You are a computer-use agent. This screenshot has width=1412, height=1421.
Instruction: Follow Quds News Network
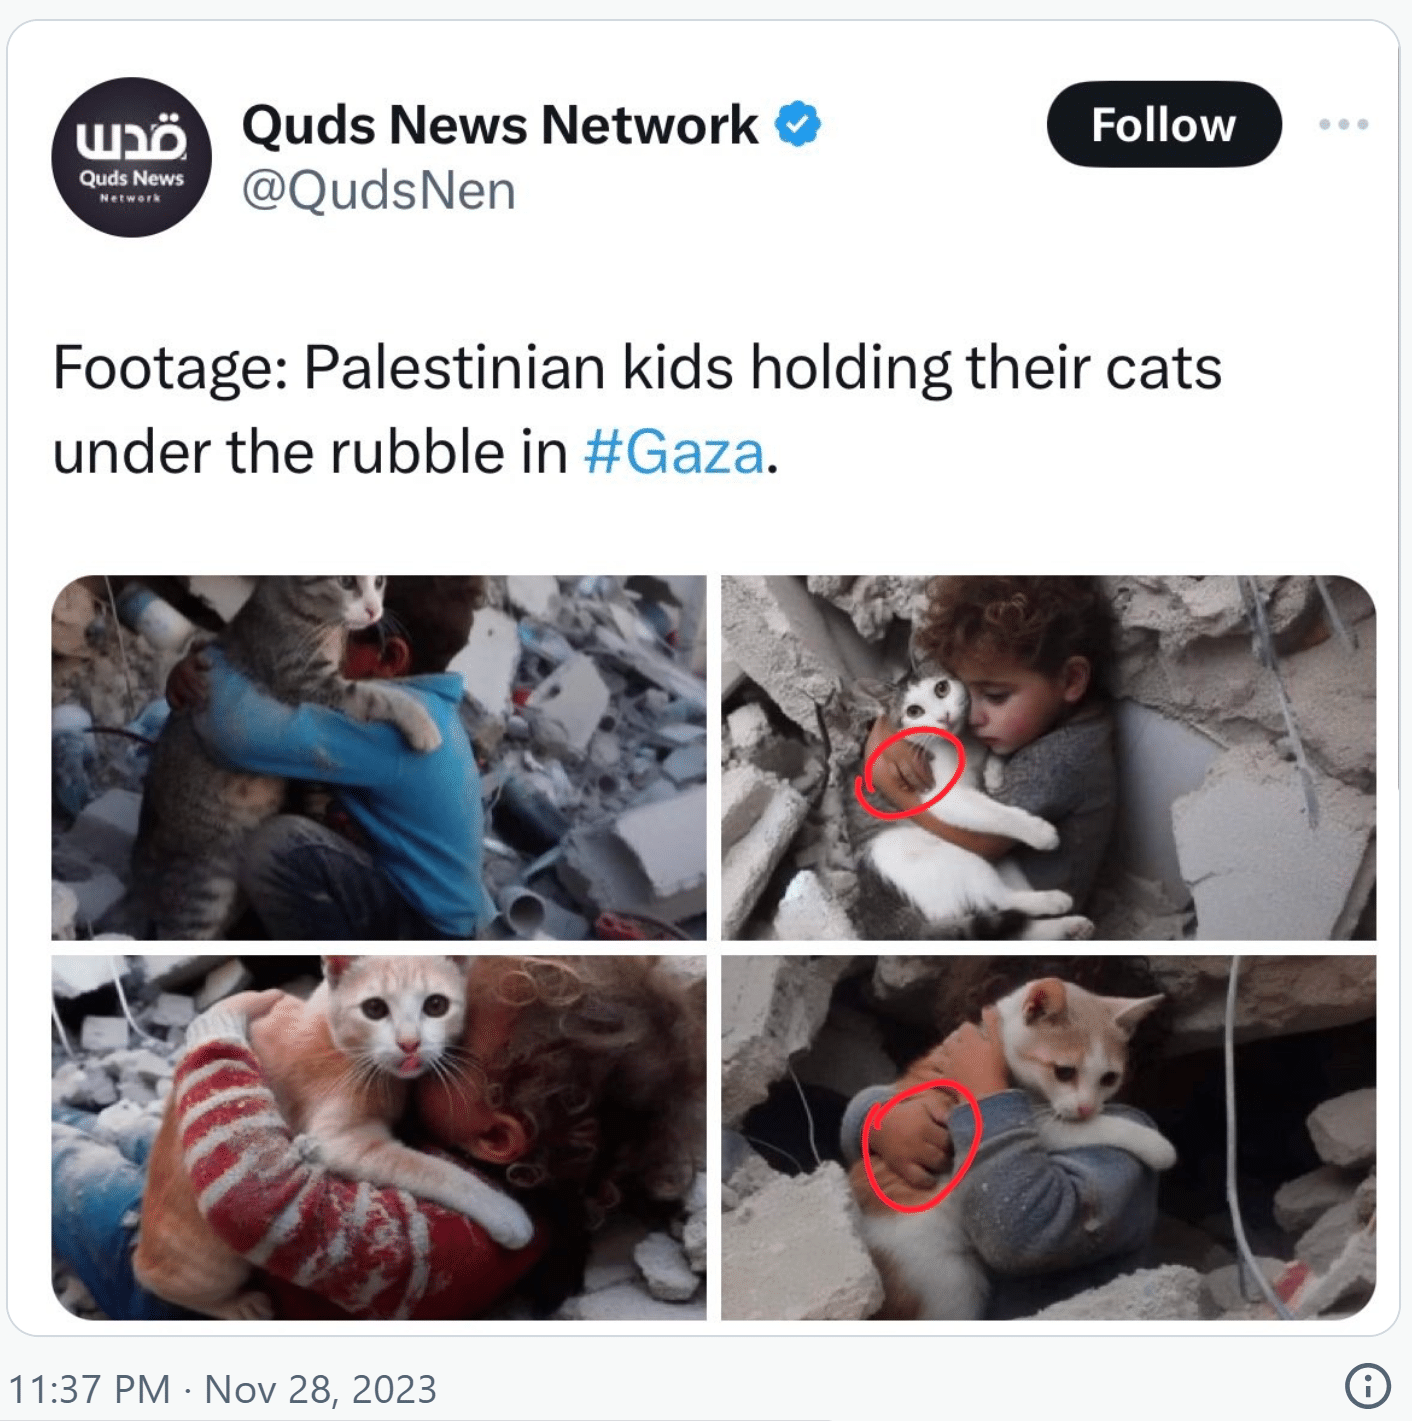pos(1164,124)
